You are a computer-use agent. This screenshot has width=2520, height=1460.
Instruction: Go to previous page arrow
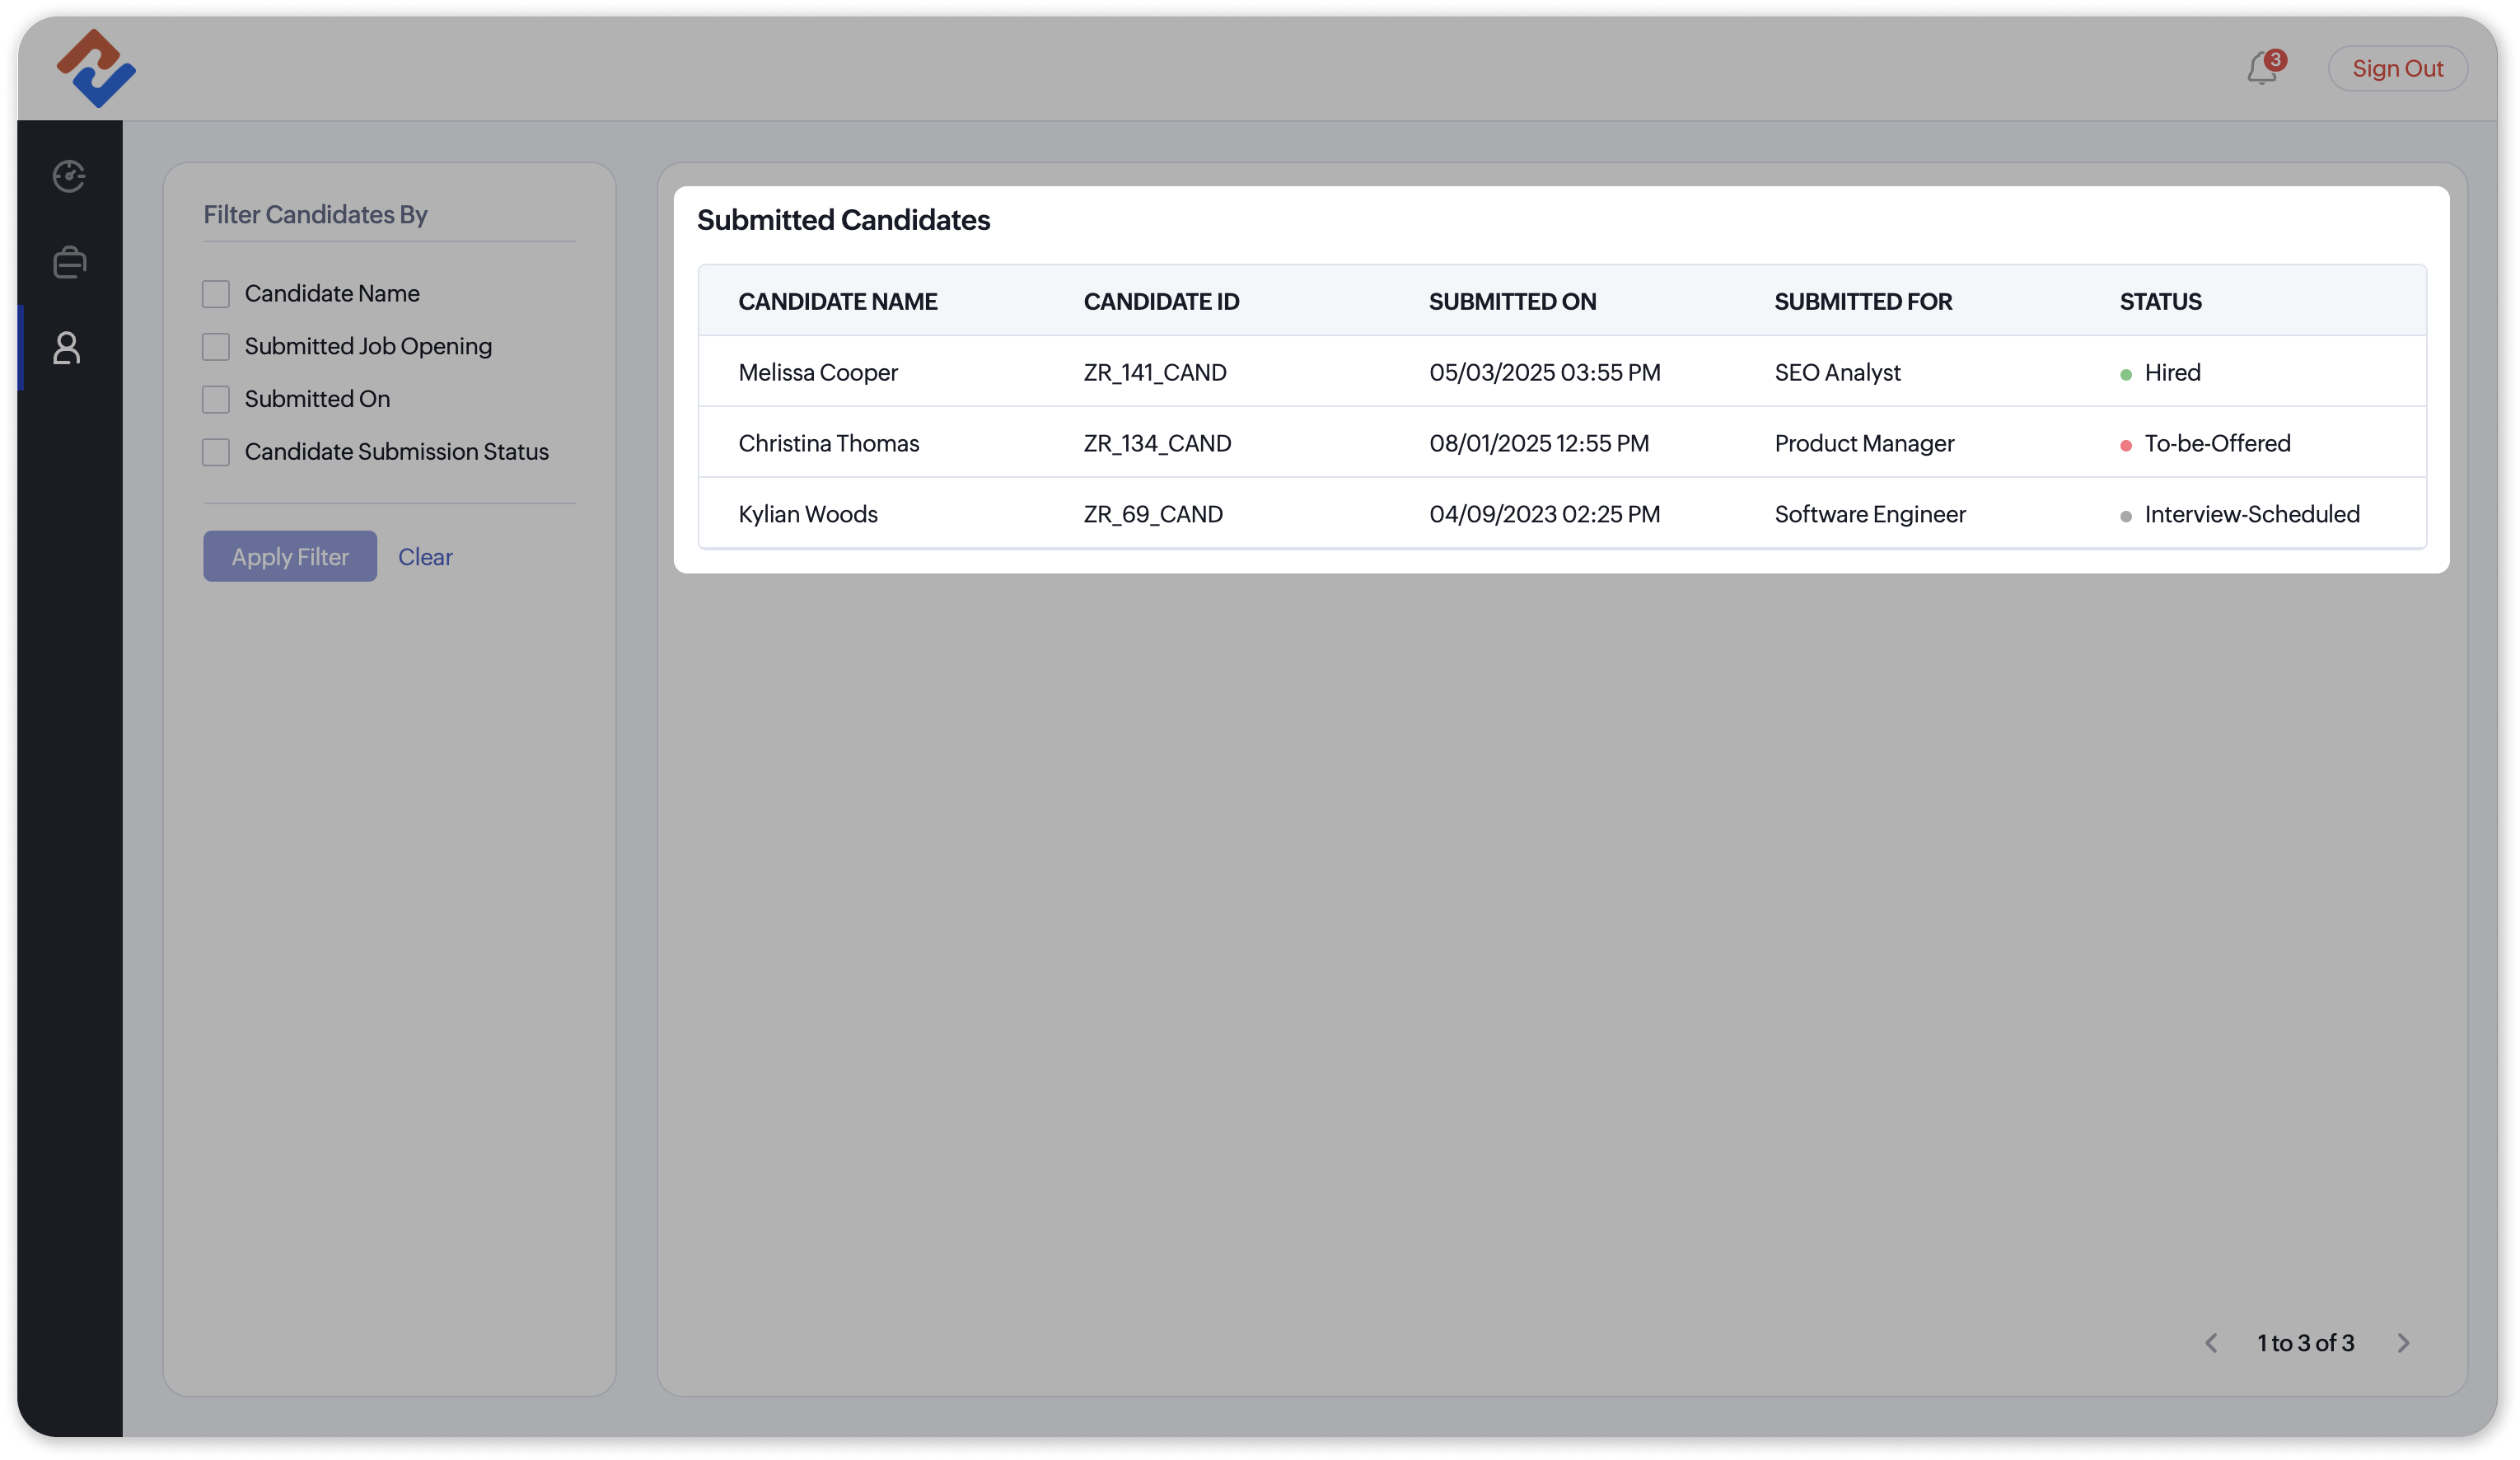(2211, 1343)
